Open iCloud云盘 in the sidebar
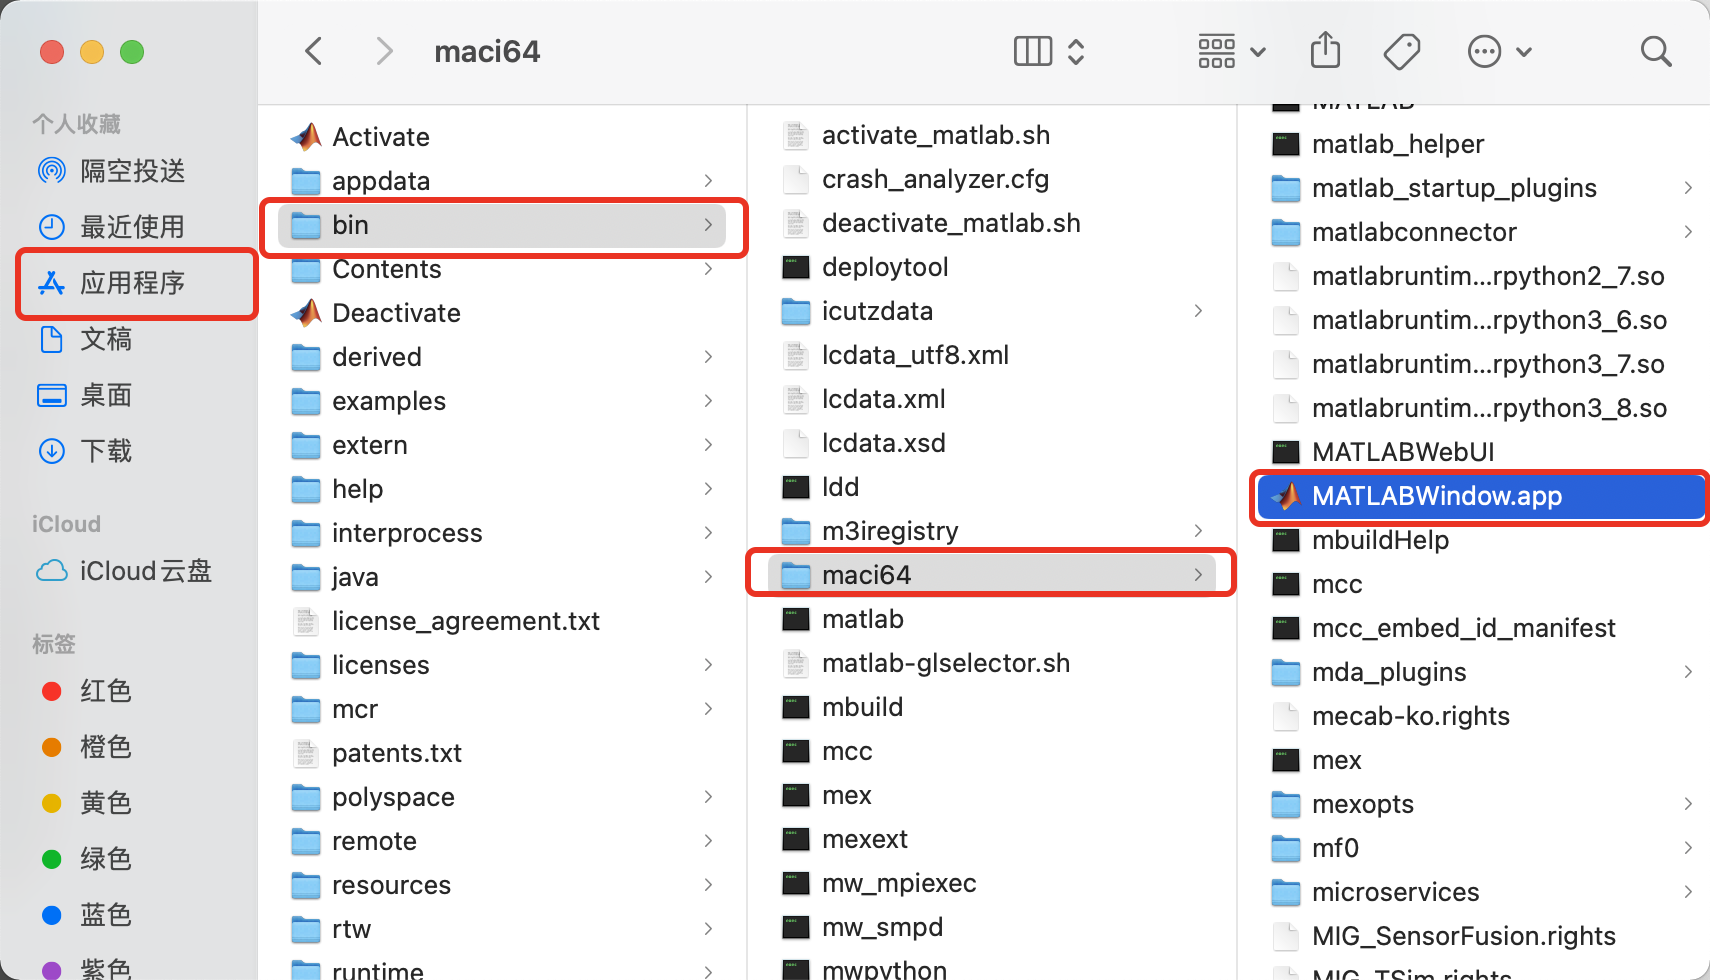 tap(124, 571)
